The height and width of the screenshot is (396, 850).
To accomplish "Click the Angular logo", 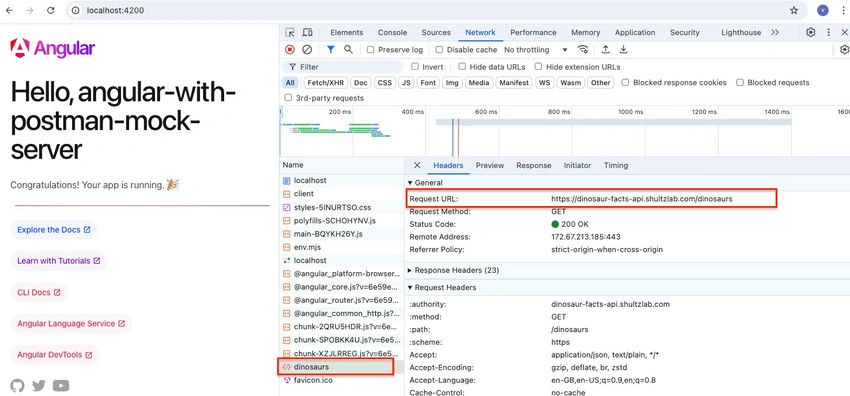I will click(x=52, y=49).
